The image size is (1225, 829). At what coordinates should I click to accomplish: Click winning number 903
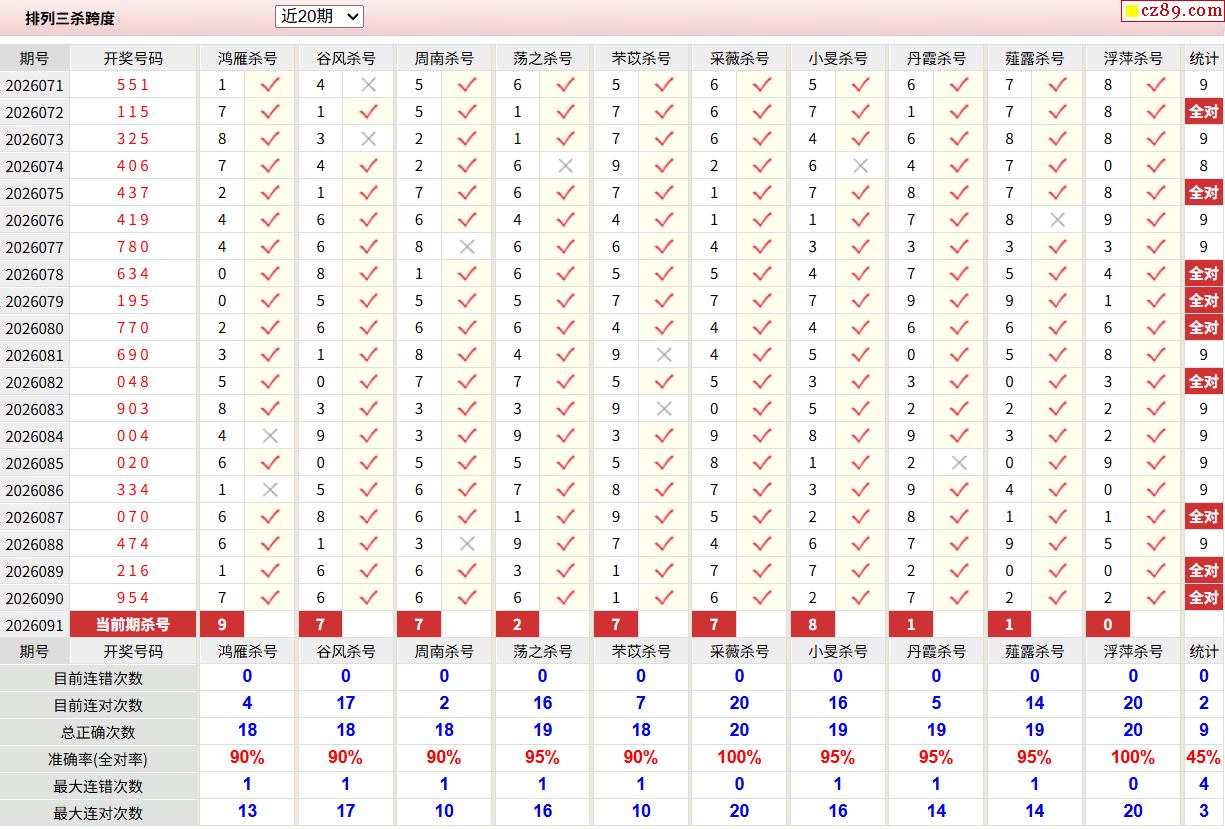point(133,409)
